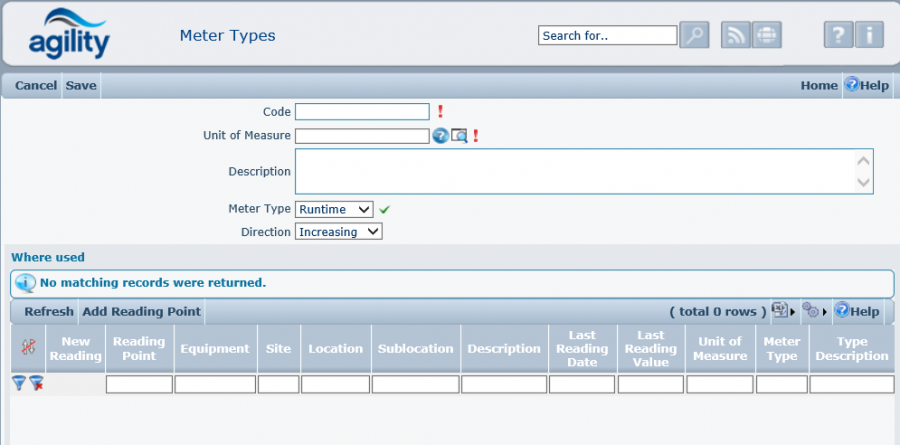Click Save in the toolbar
Screen dimensions: 900x445
(81, 85)
